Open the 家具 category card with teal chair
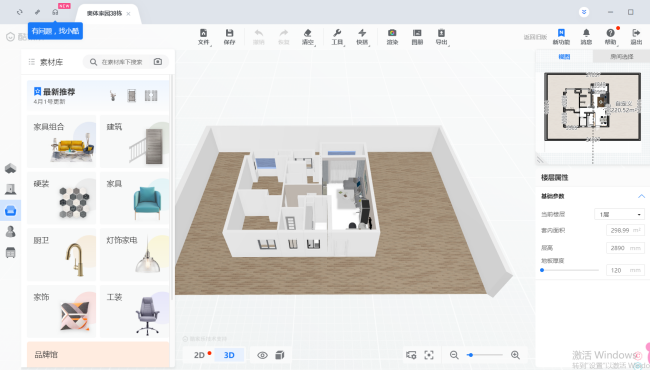 (135, 198)
